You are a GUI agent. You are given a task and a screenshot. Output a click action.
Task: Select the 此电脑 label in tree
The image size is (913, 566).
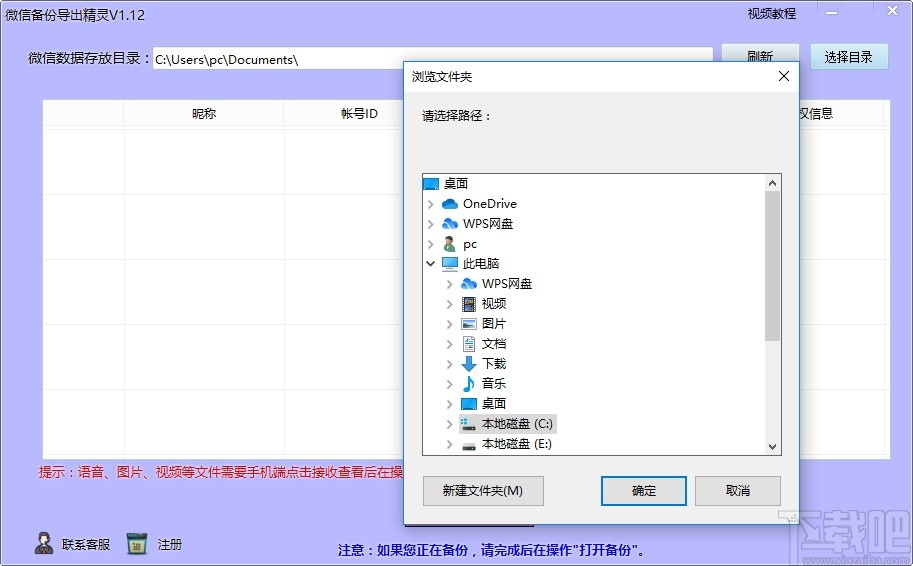480,264
